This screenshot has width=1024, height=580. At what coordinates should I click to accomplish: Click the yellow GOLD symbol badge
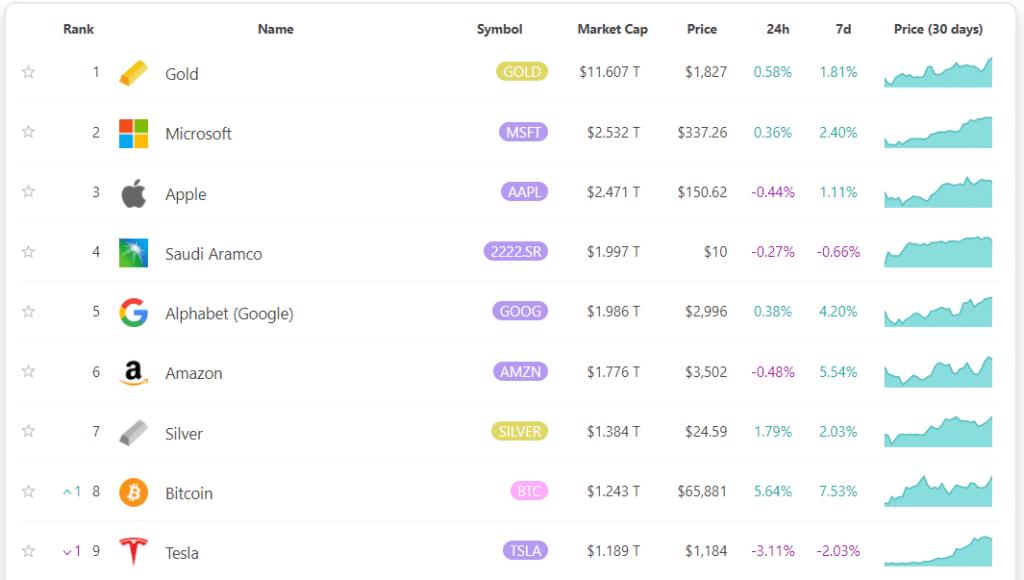click(x=522, y=72)
